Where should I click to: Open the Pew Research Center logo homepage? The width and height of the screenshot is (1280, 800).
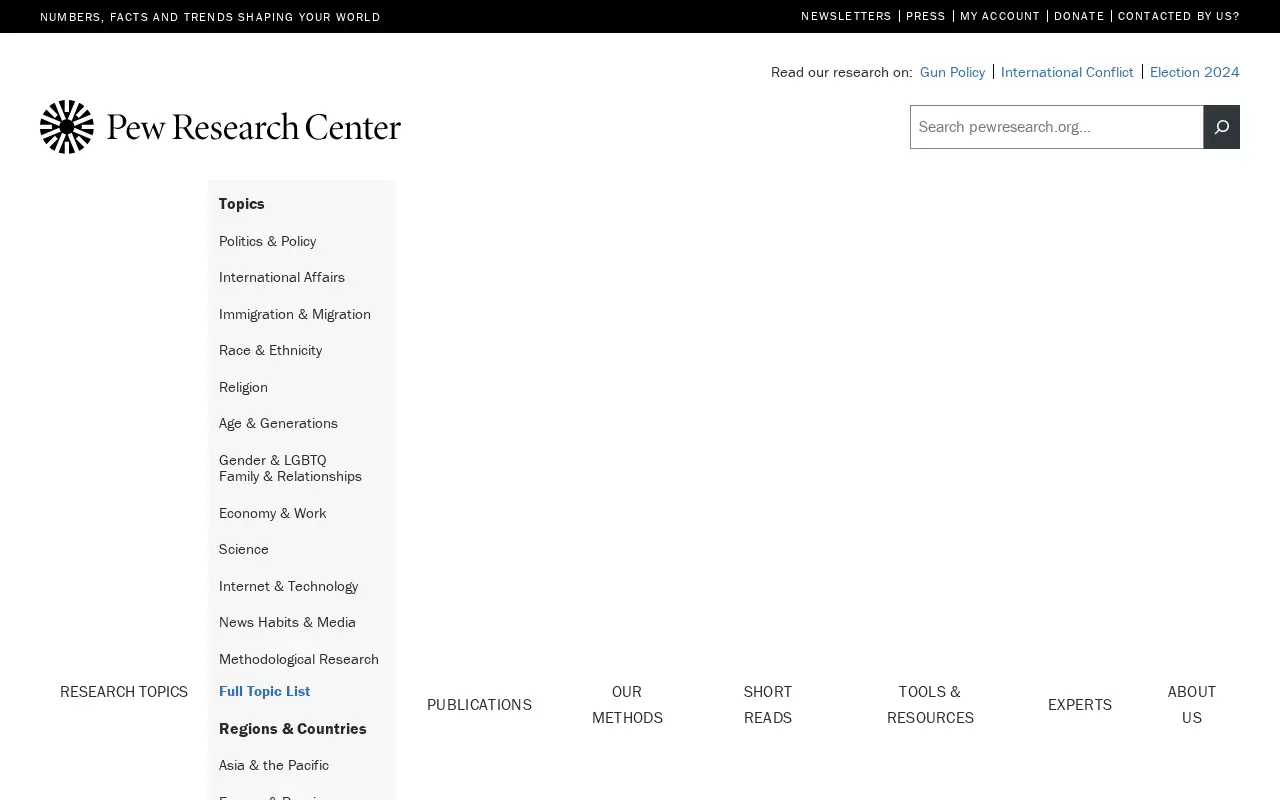pos(220,127)
